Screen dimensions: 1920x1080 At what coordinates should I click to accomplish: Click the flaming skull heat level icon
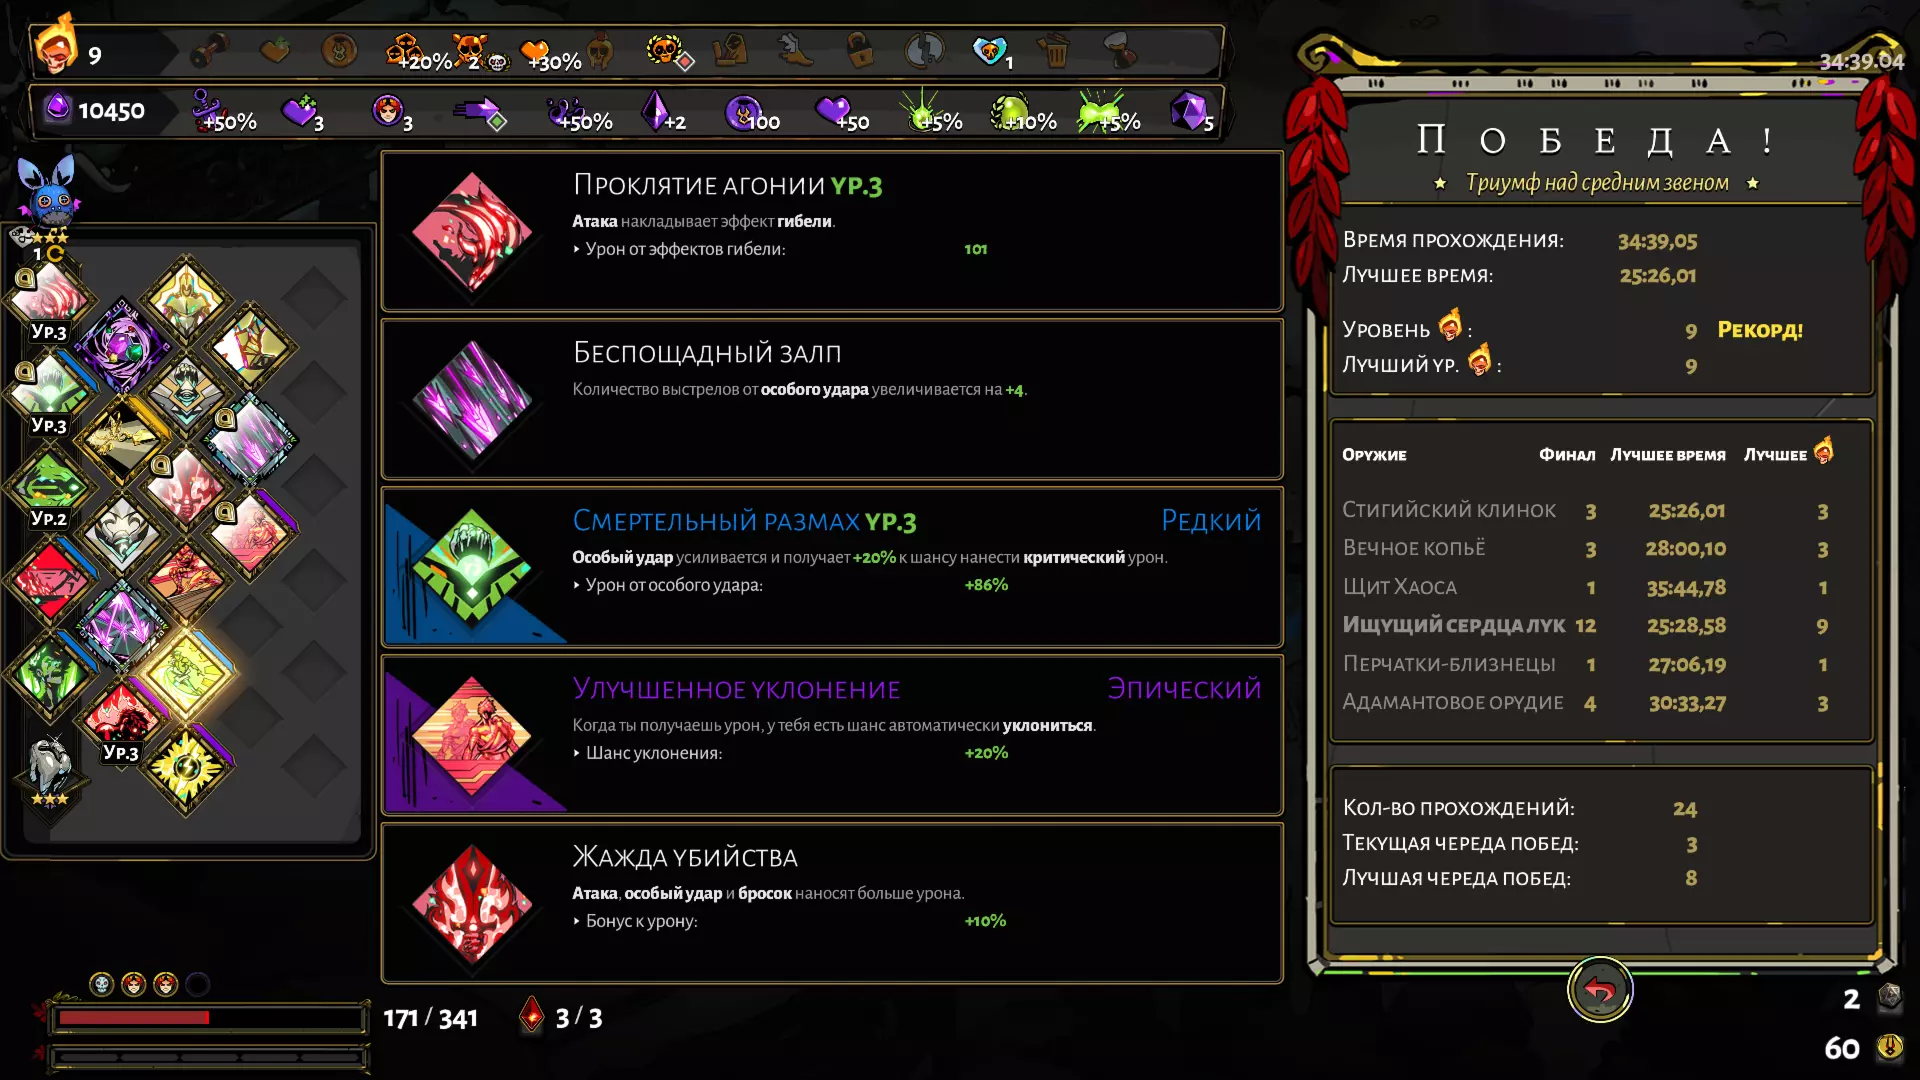[54, 46]
